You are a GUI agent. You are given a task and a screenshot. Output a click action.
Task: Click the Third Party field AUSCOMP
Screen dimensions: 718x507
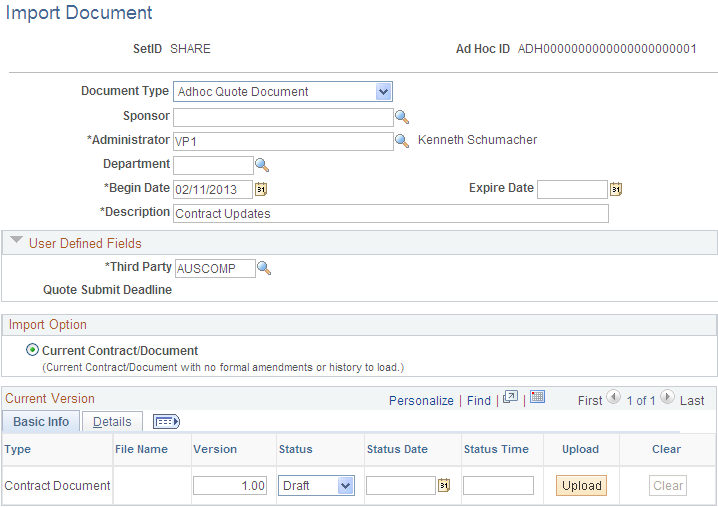click(x=215, y=268)
